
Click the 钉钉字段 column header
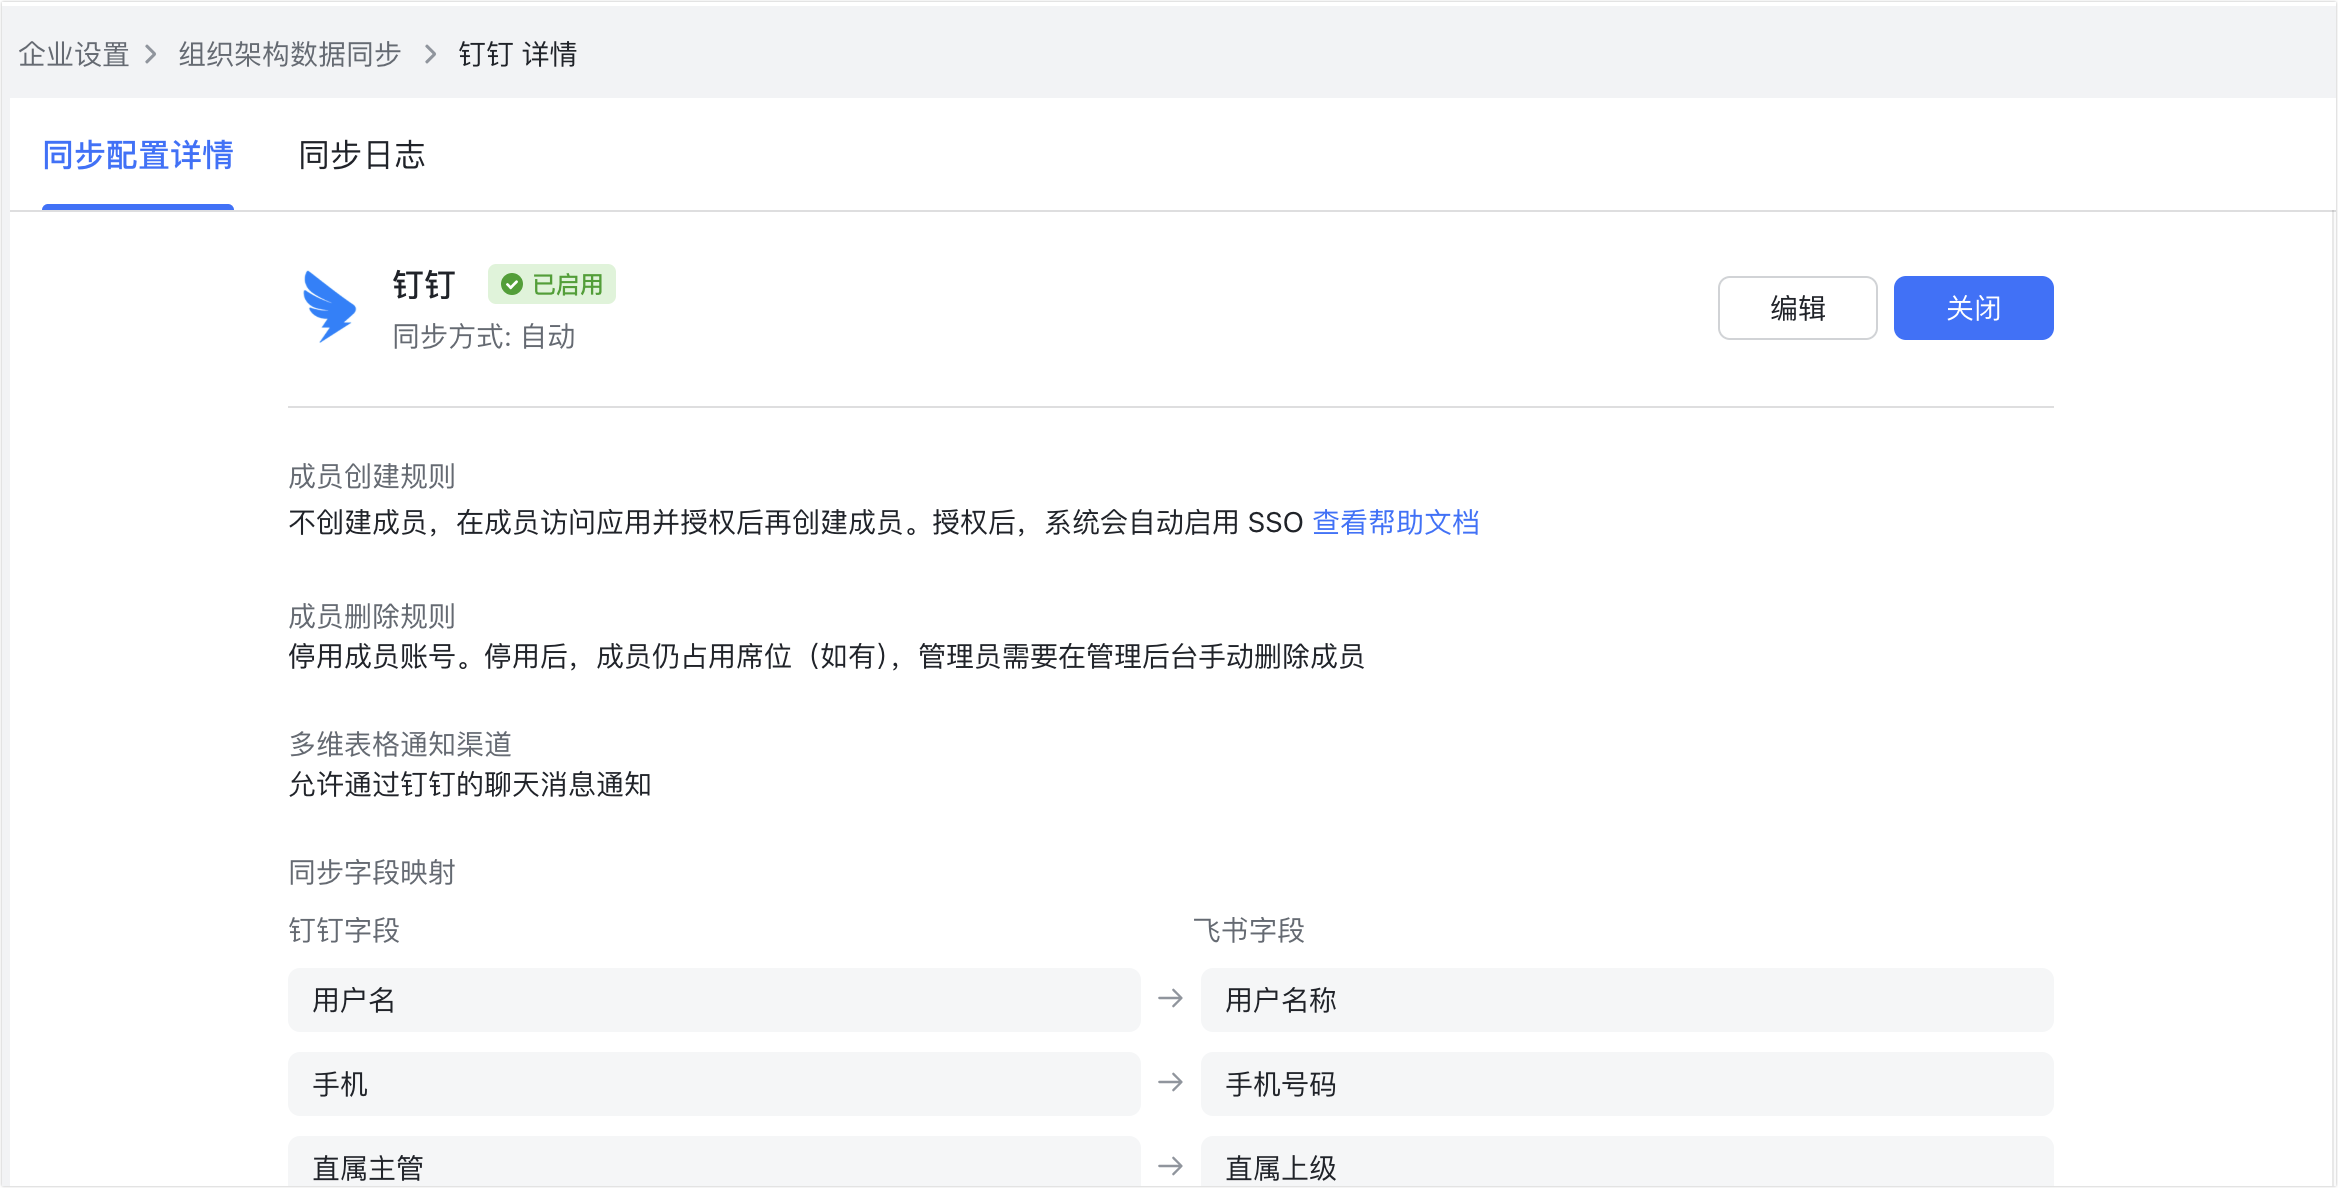(x=344, y=930)
